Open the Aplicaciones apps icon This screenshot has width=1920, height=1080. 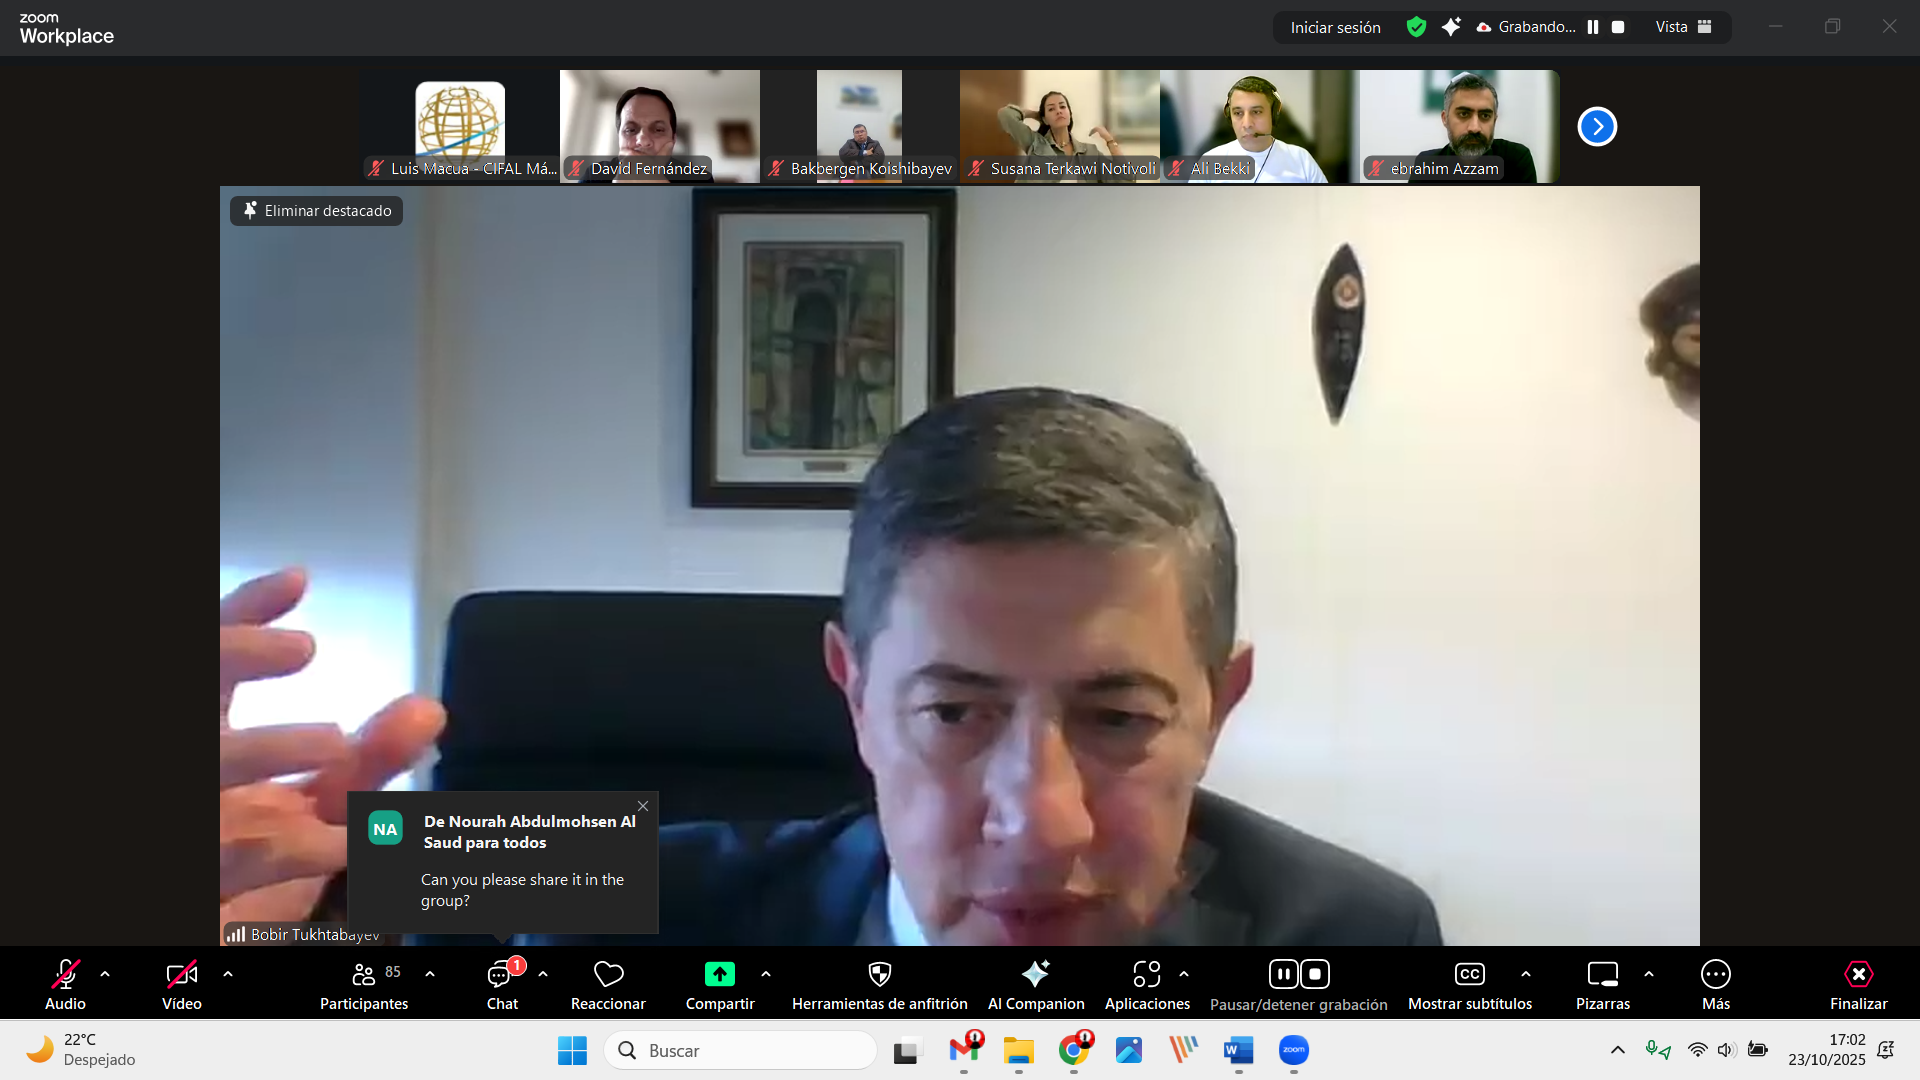[1146, 974]
